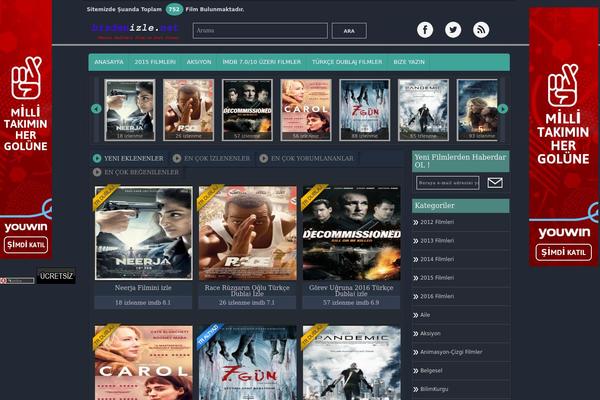
Task: Open IMDB 7.0/10 Üzeri Filmler menu
Action: click(262, 62)
